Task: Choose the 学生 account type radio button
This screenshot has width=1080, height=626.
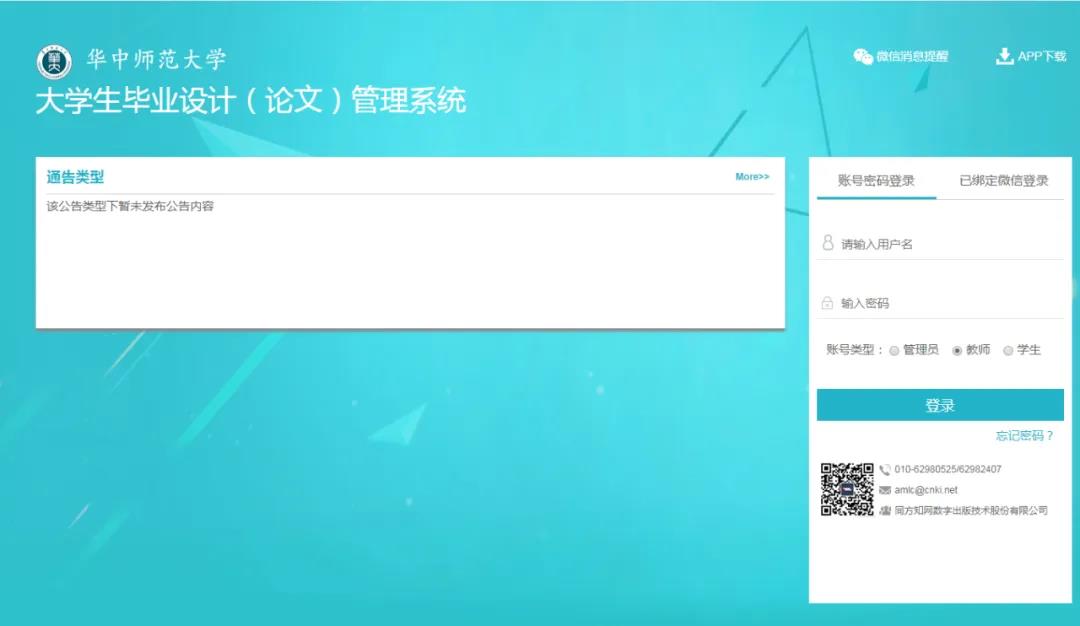Action: point(1008,351)
